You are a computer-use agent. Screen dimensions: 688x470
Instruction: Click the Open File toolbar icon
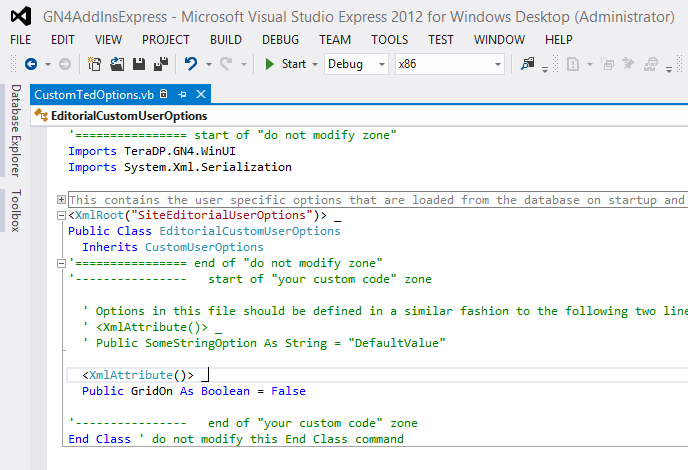click(117, 64)
